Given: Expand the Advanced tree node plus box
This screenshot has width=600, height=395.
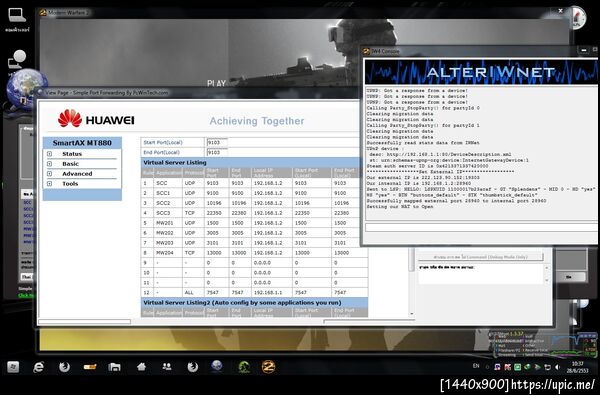Looking at the screenshot, I should coord(49,174).
